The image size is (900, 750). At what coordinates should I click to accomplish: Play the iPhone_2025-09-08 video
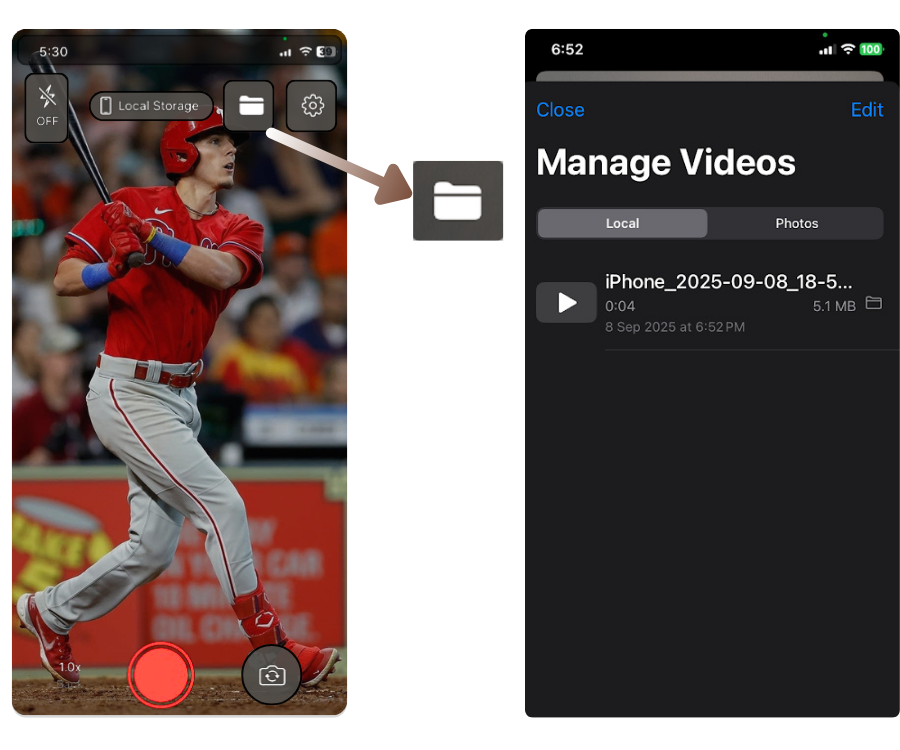(x=567, y=303)
